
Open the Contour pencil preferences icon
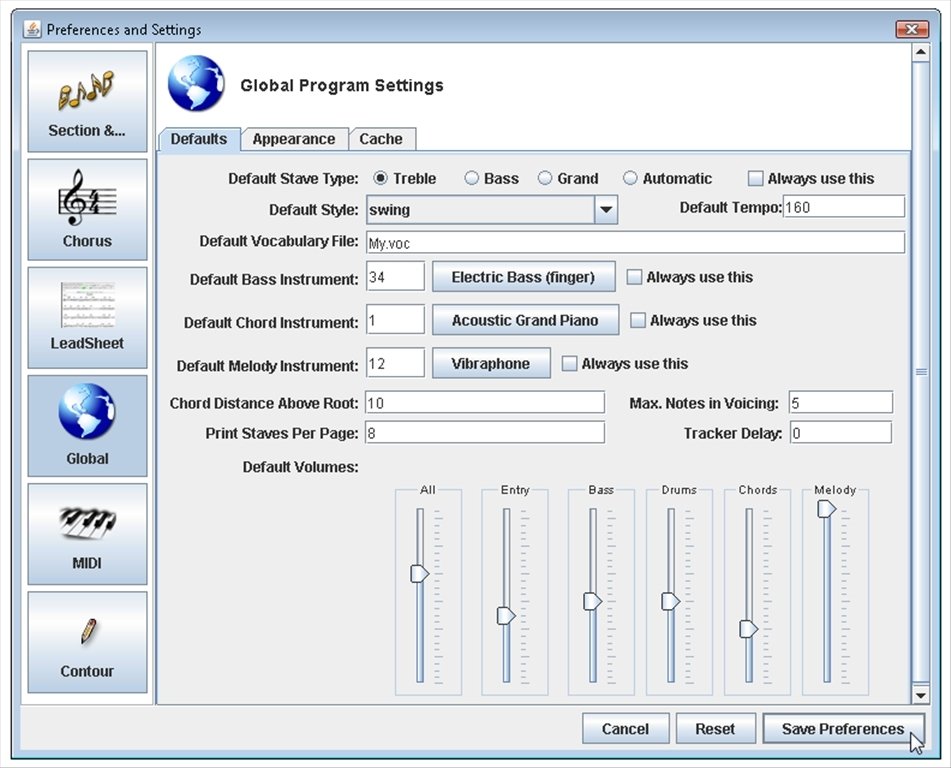point(87,642)
